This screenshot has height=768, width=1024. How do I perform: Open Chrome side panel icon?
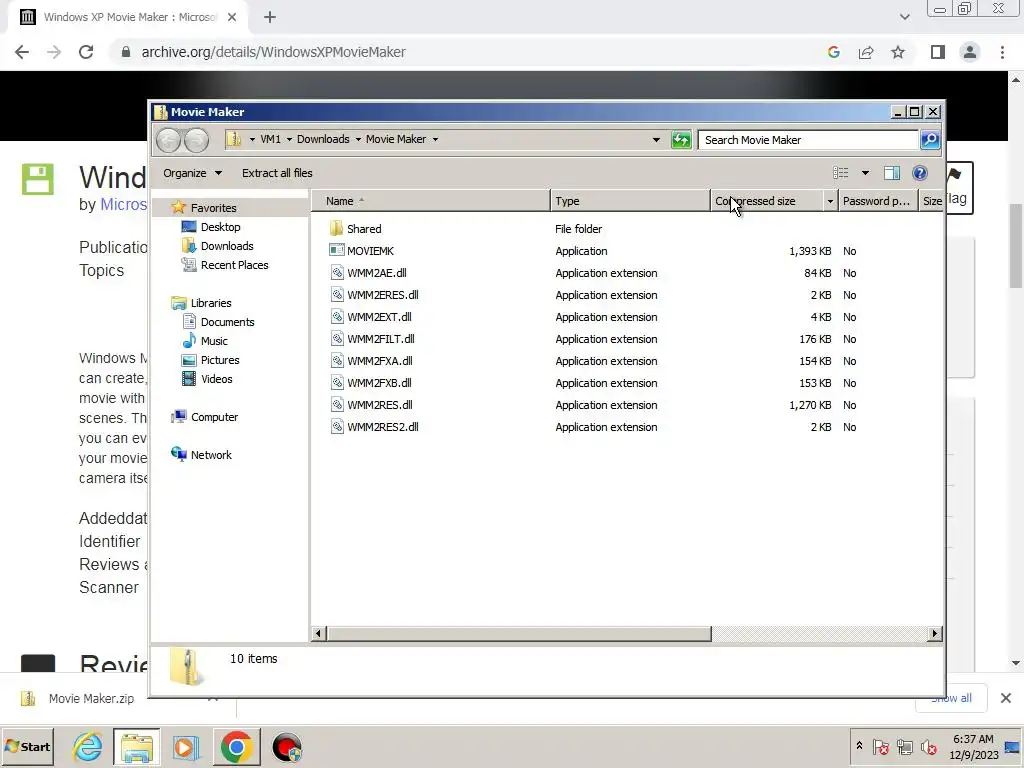(x=938, y=52)
